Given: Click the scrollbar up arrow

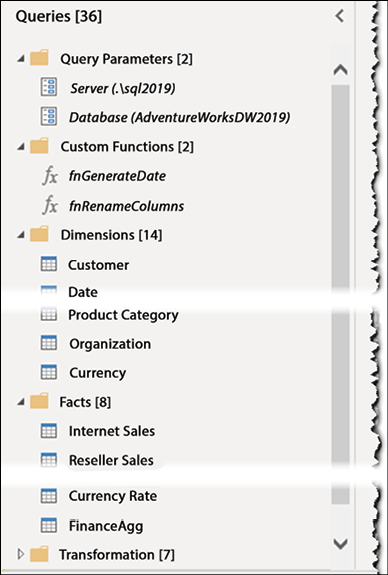Looking at the screenshot, I should click(x=341, y=70).
